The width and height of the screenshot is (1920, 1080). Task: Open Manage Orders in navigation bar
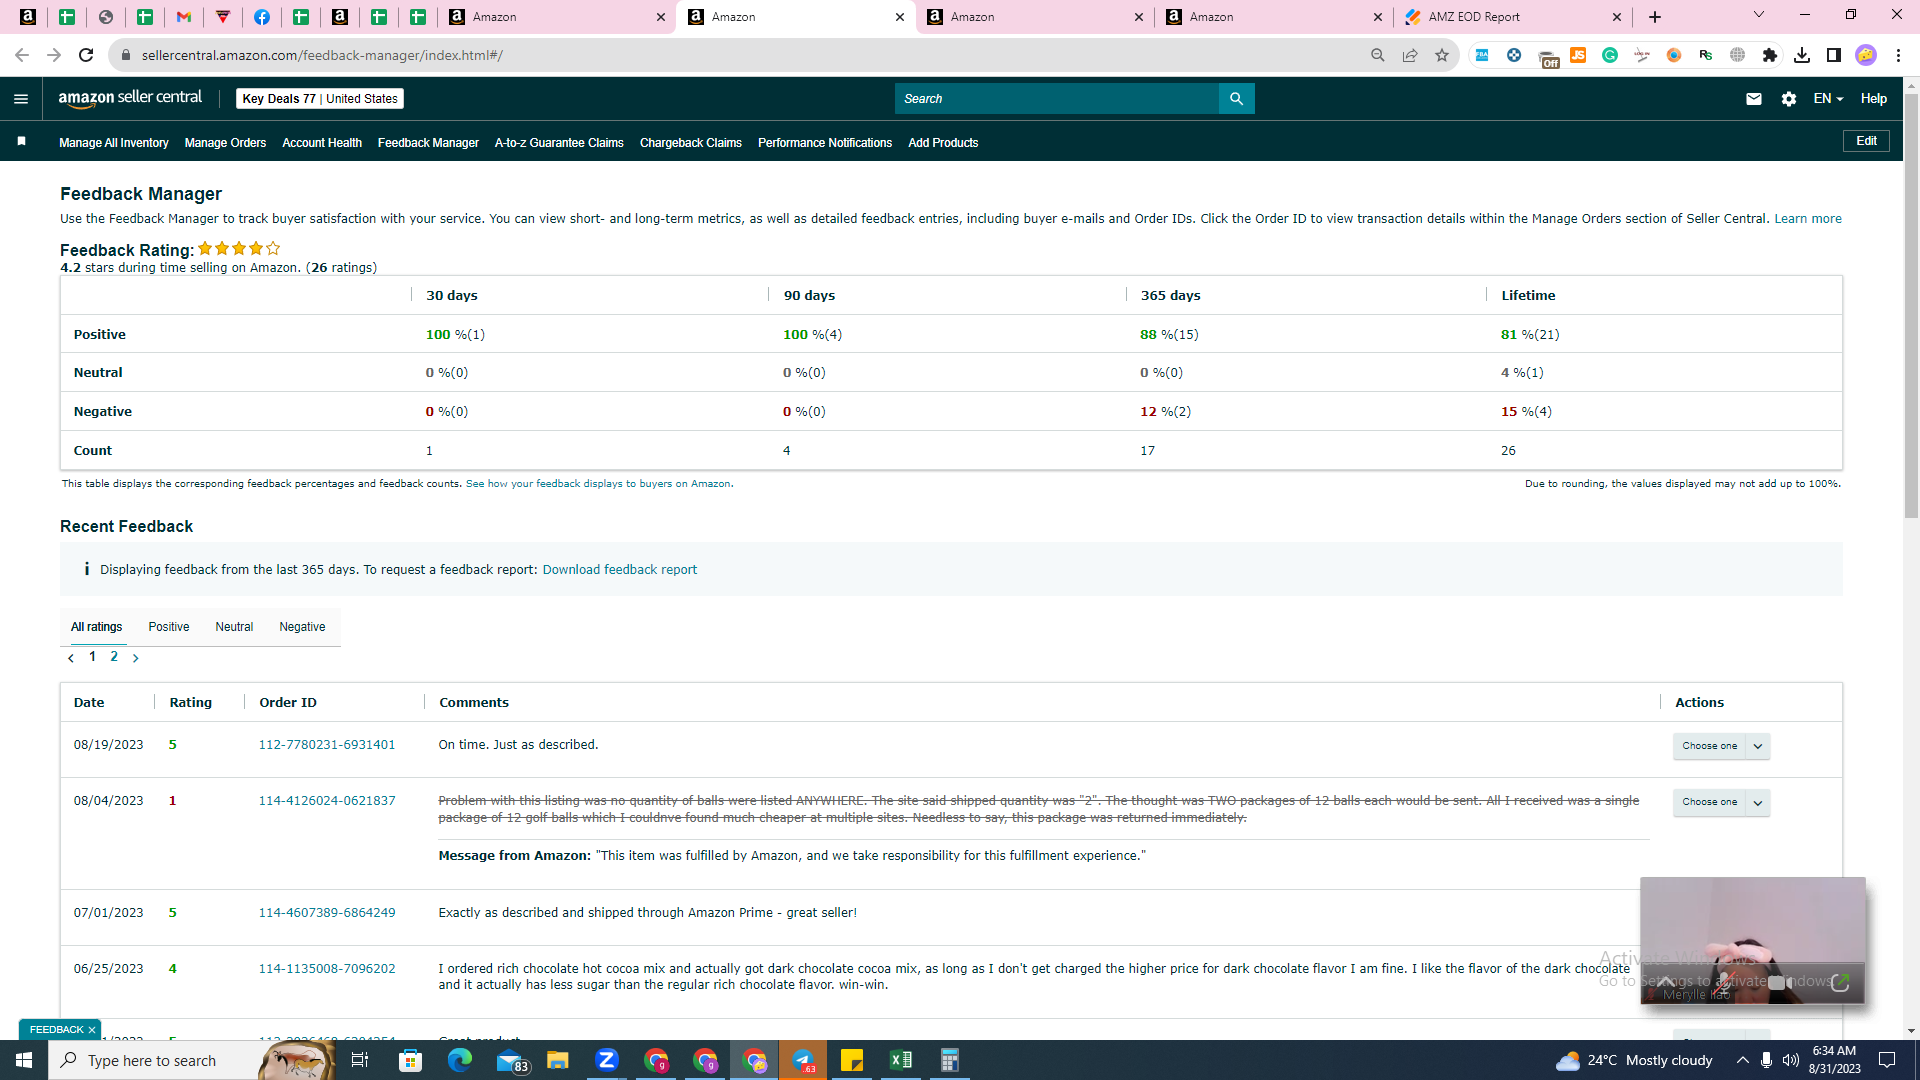(x=226, y=143)
